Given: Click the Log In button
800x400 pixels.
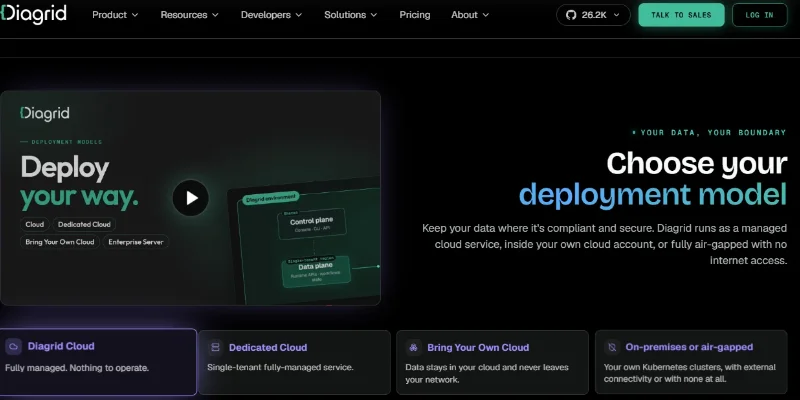Looking at the screenshot, I should 759,15.
